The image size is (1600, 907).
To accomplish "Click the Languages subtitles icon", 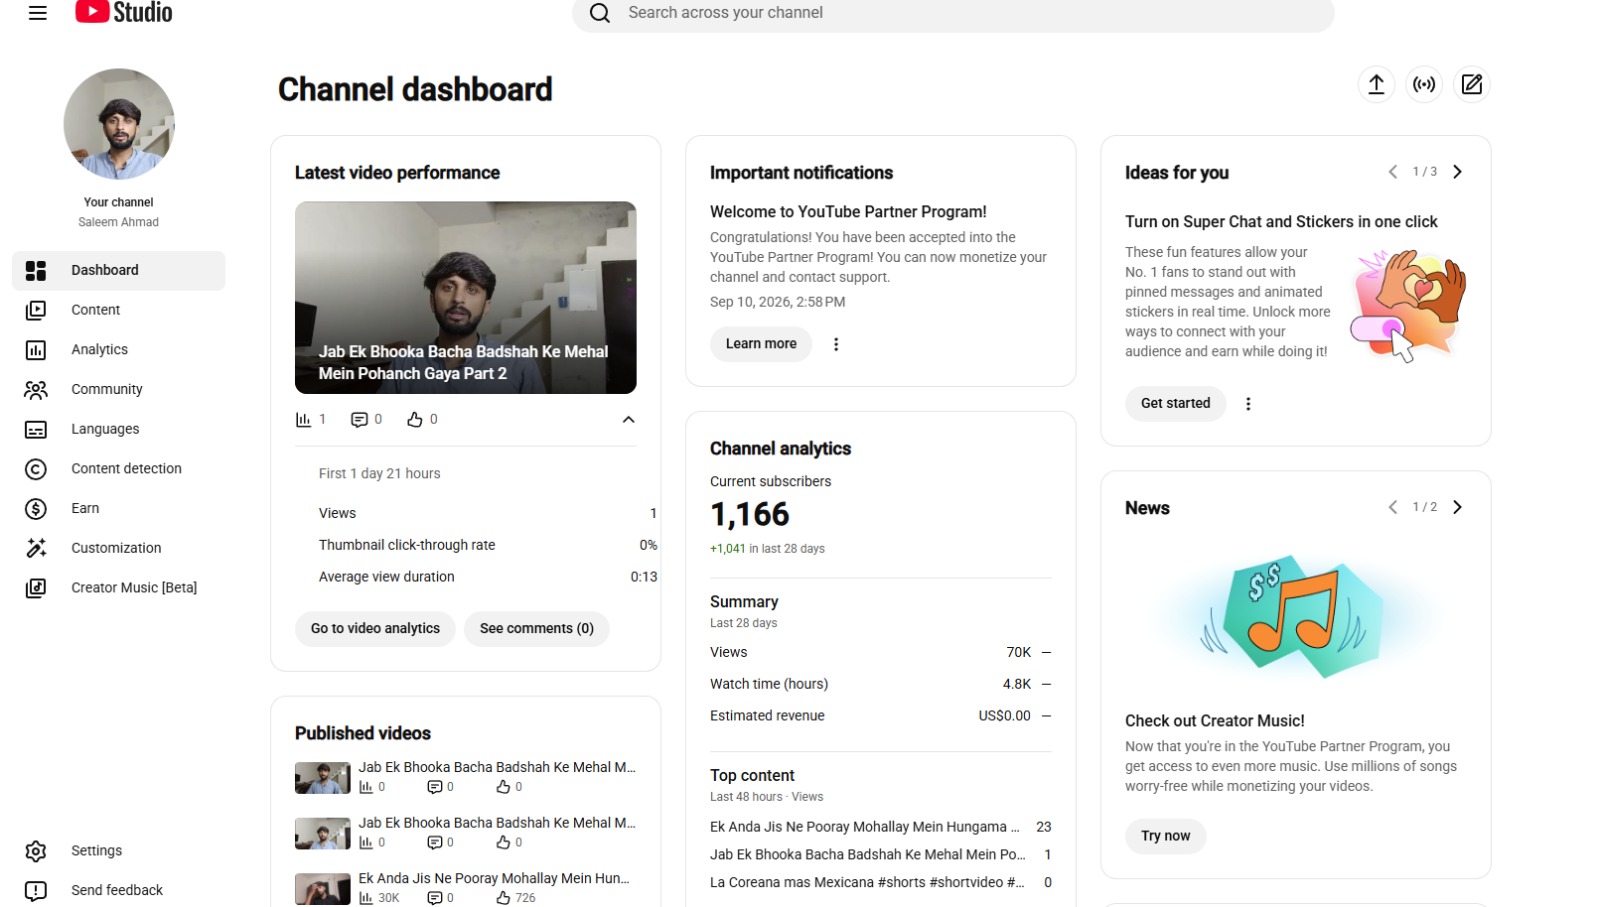I will tap(36, 430).
